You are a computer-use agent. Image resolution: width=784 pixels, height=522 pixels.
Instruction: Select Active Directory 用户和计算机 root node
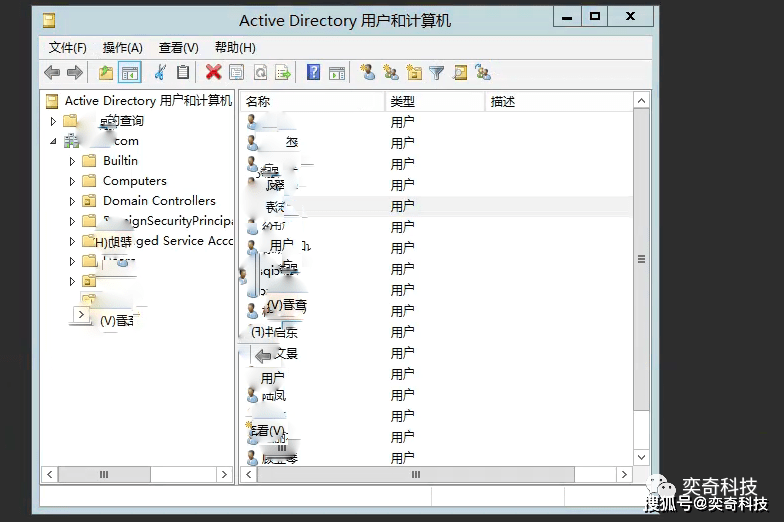coord(148,100)
